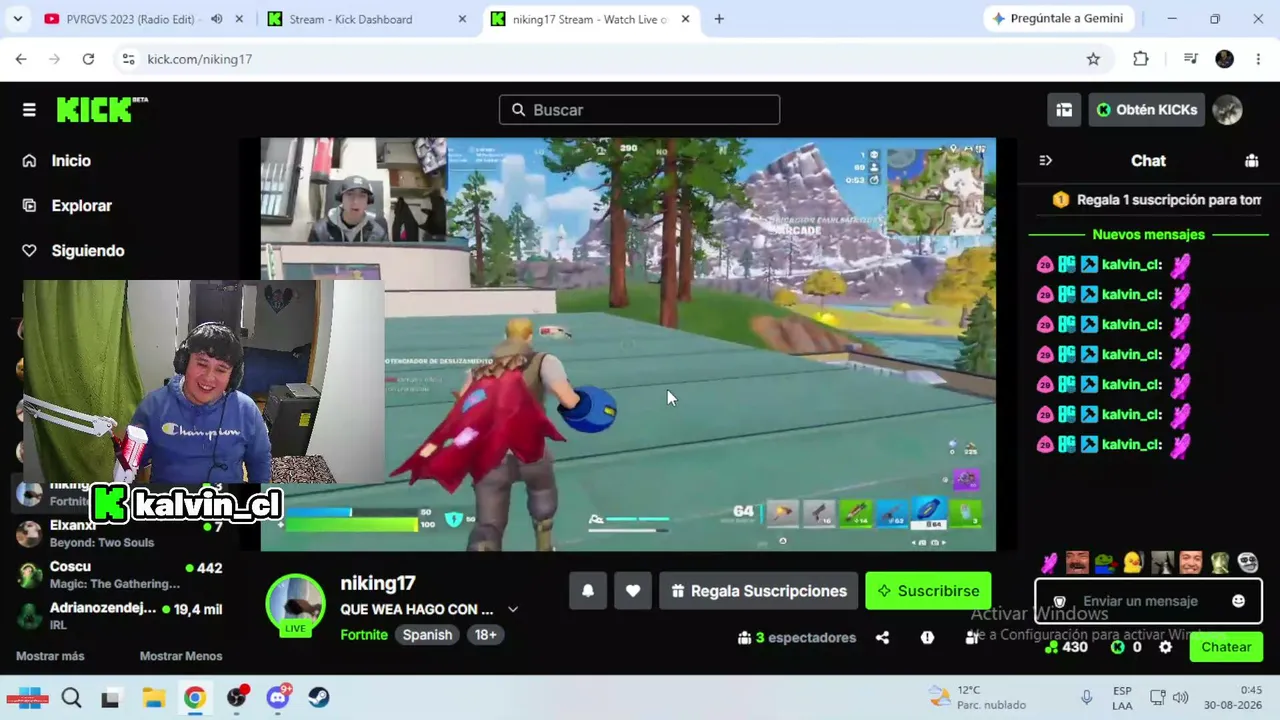Open the Kick inventory box icon
1280x720 pixels.
[x=1064, y=110]
